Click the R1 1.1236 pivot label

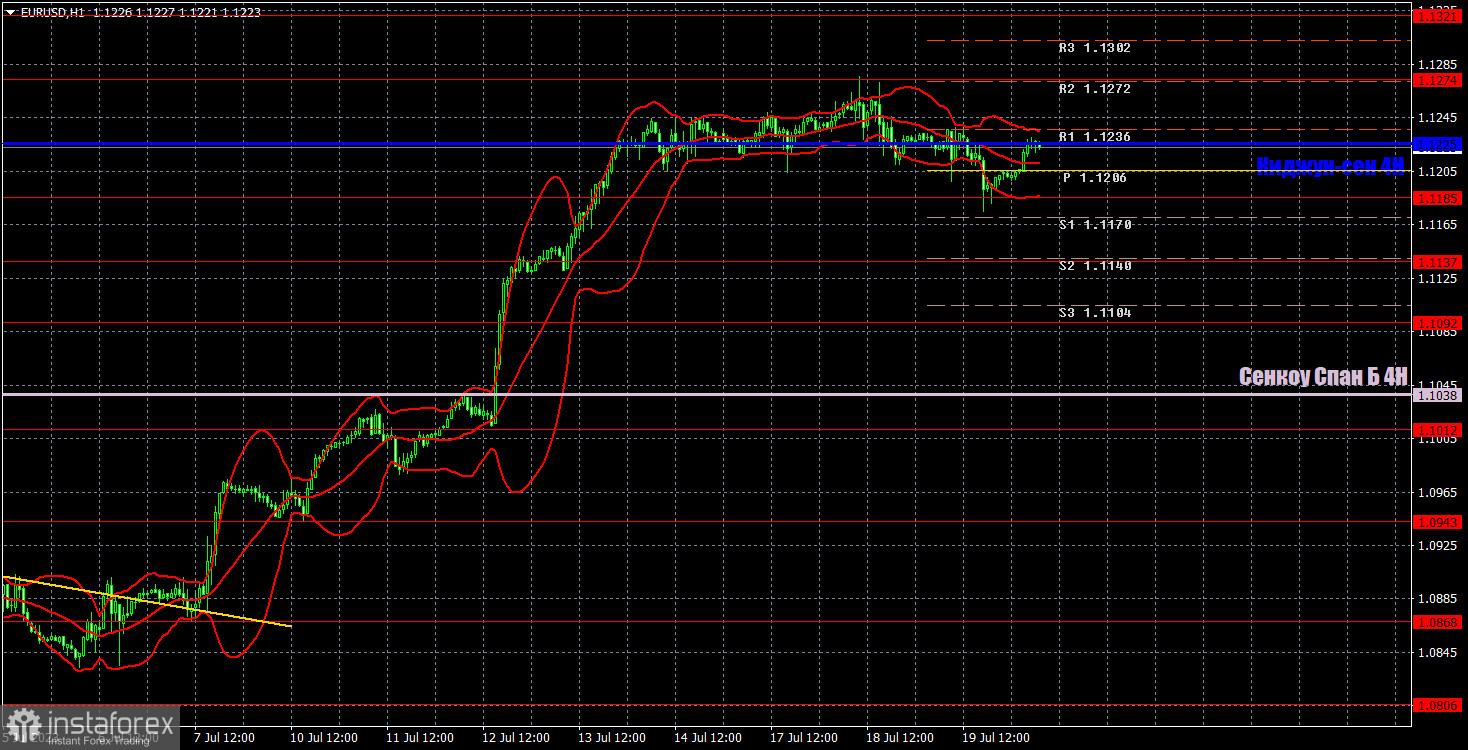1095,136
